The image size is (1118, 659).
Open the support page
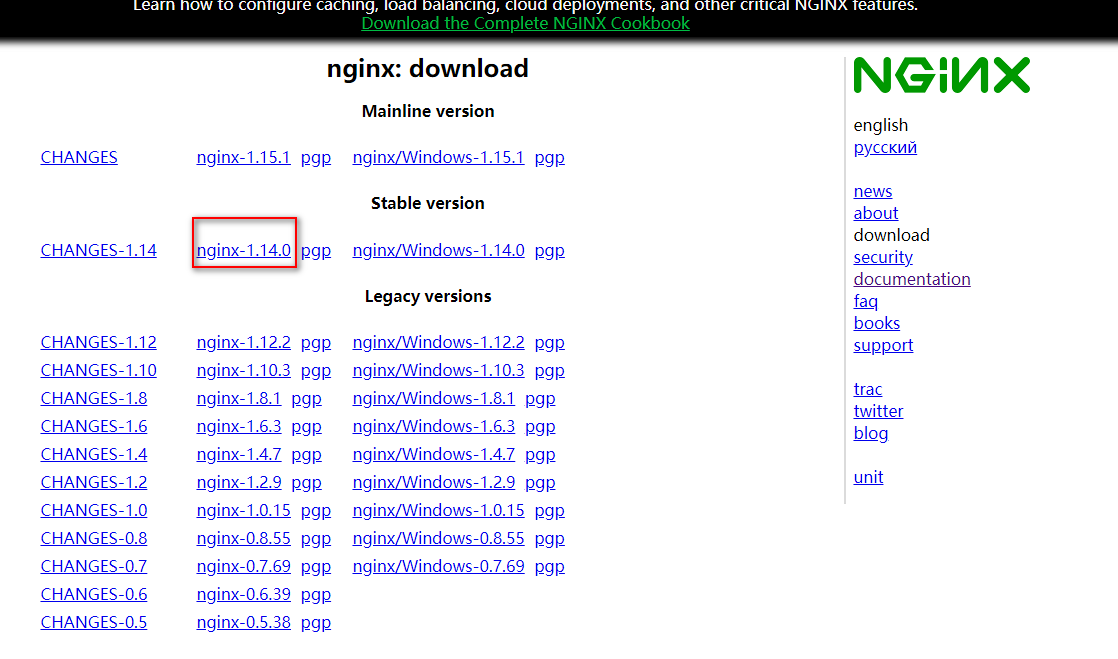point(883,346)
